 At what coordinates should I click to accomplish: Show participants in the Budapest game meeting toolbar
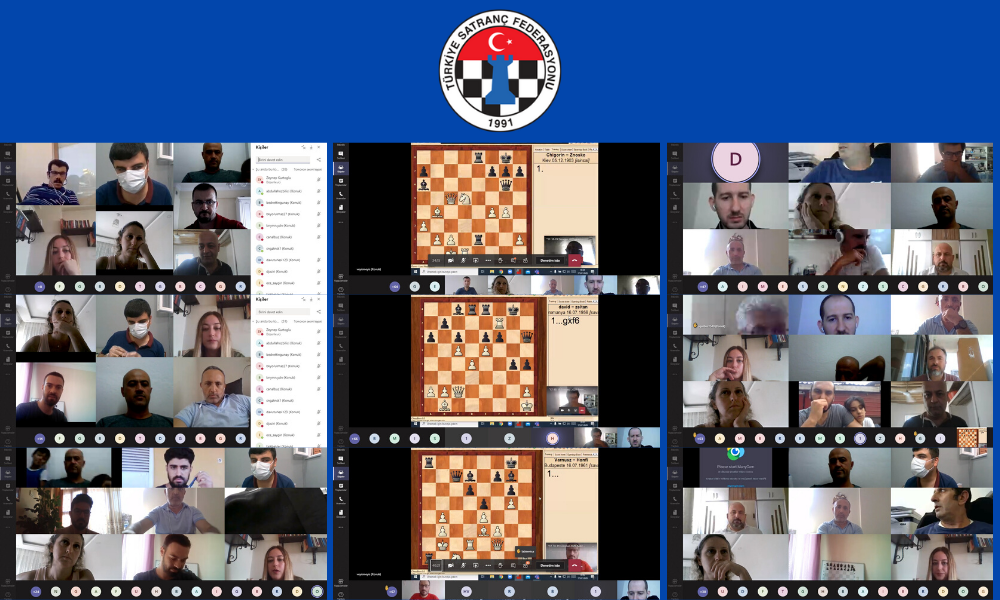click(525, 565)
